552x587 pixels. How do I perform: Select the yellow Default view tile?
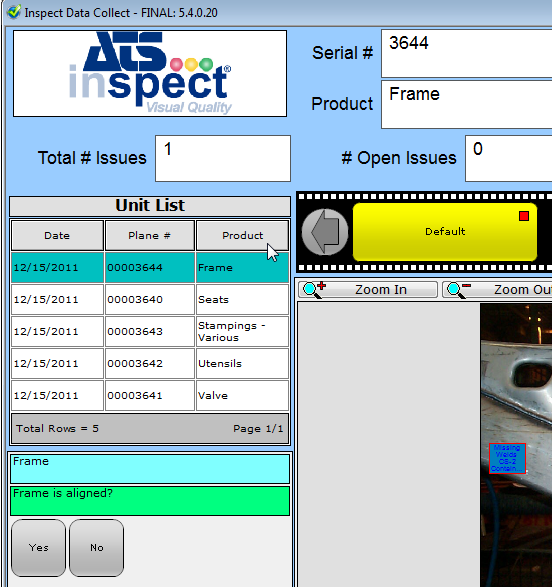pos(445,232)
